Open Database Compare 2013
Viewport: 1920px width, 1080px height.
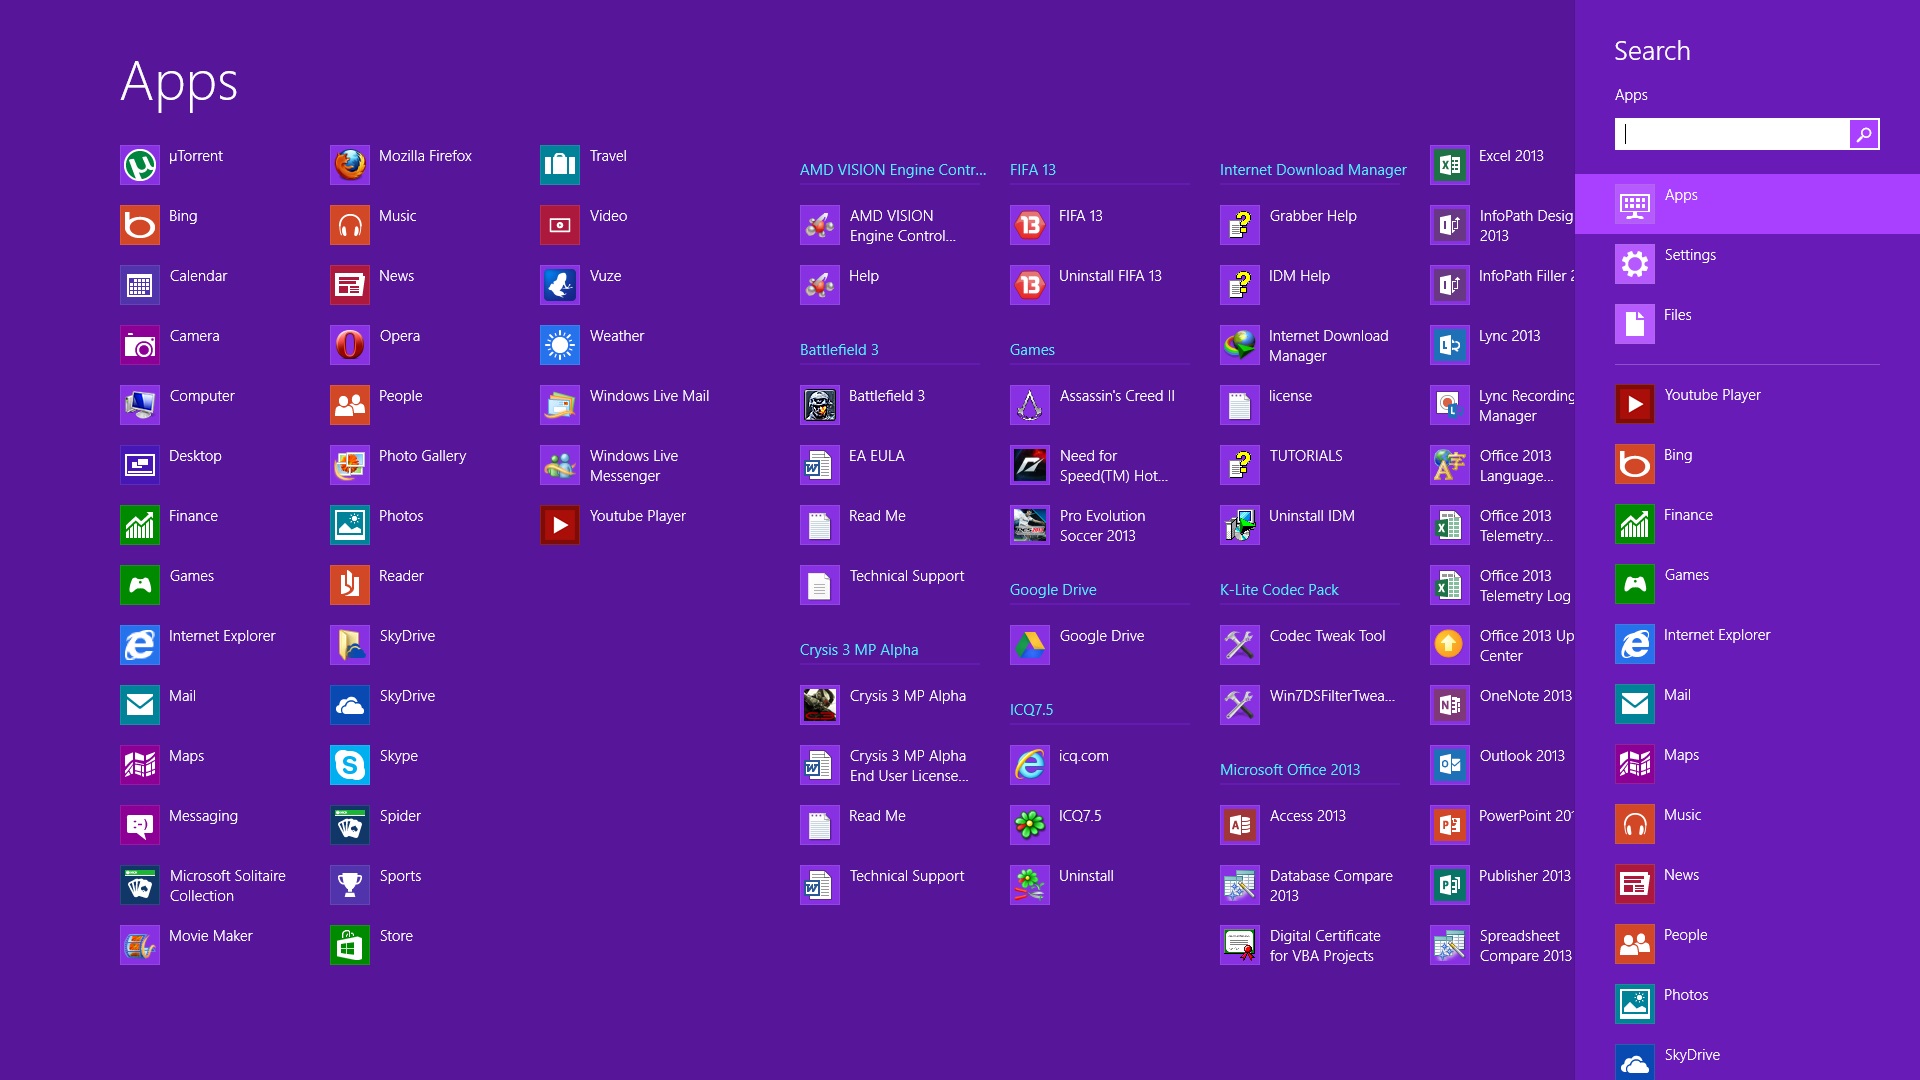tap(1307, 885)
